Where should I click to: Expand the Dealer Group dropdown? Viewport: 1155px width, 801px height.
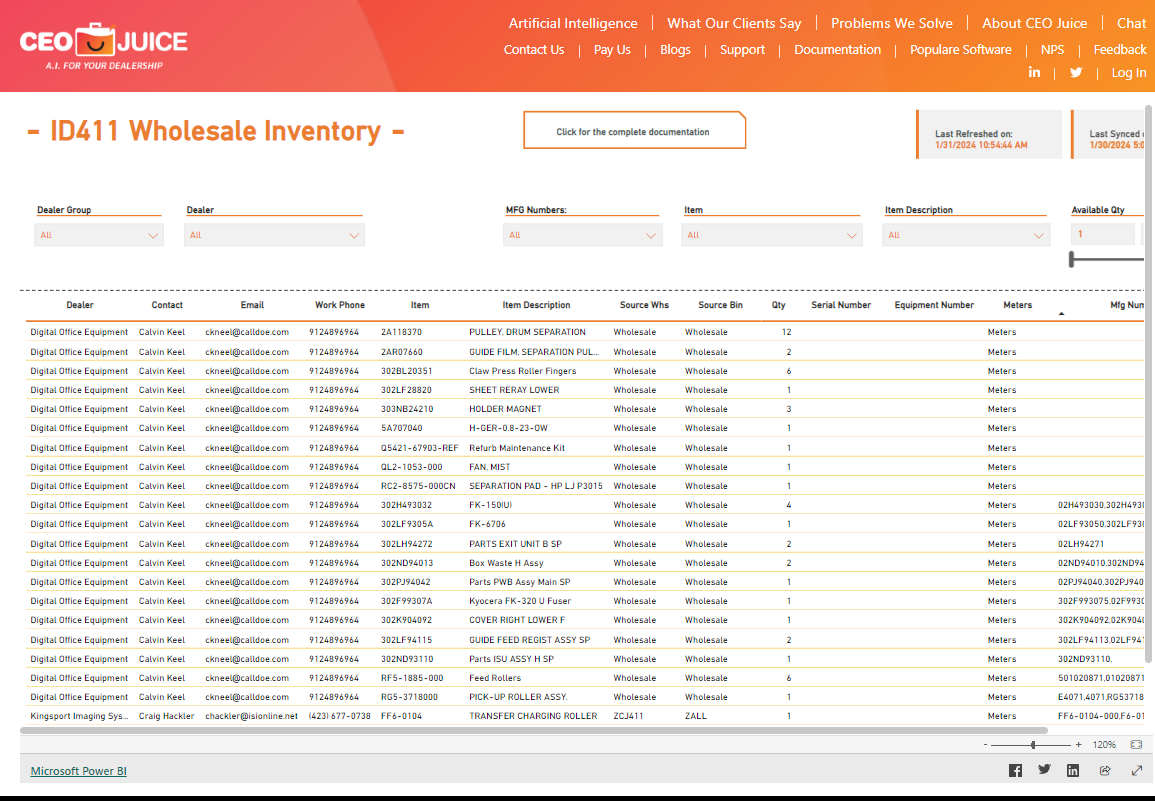[99, 235]
